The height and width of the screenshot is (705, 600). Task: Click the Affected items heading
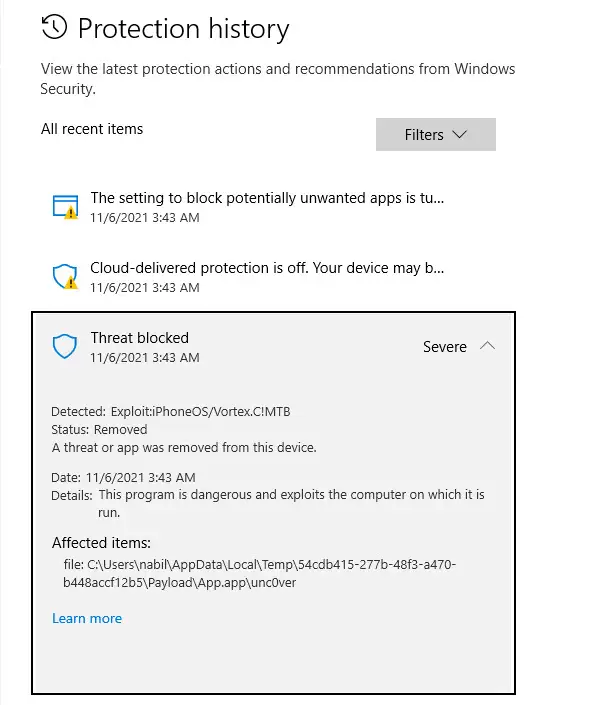(101, 543)
